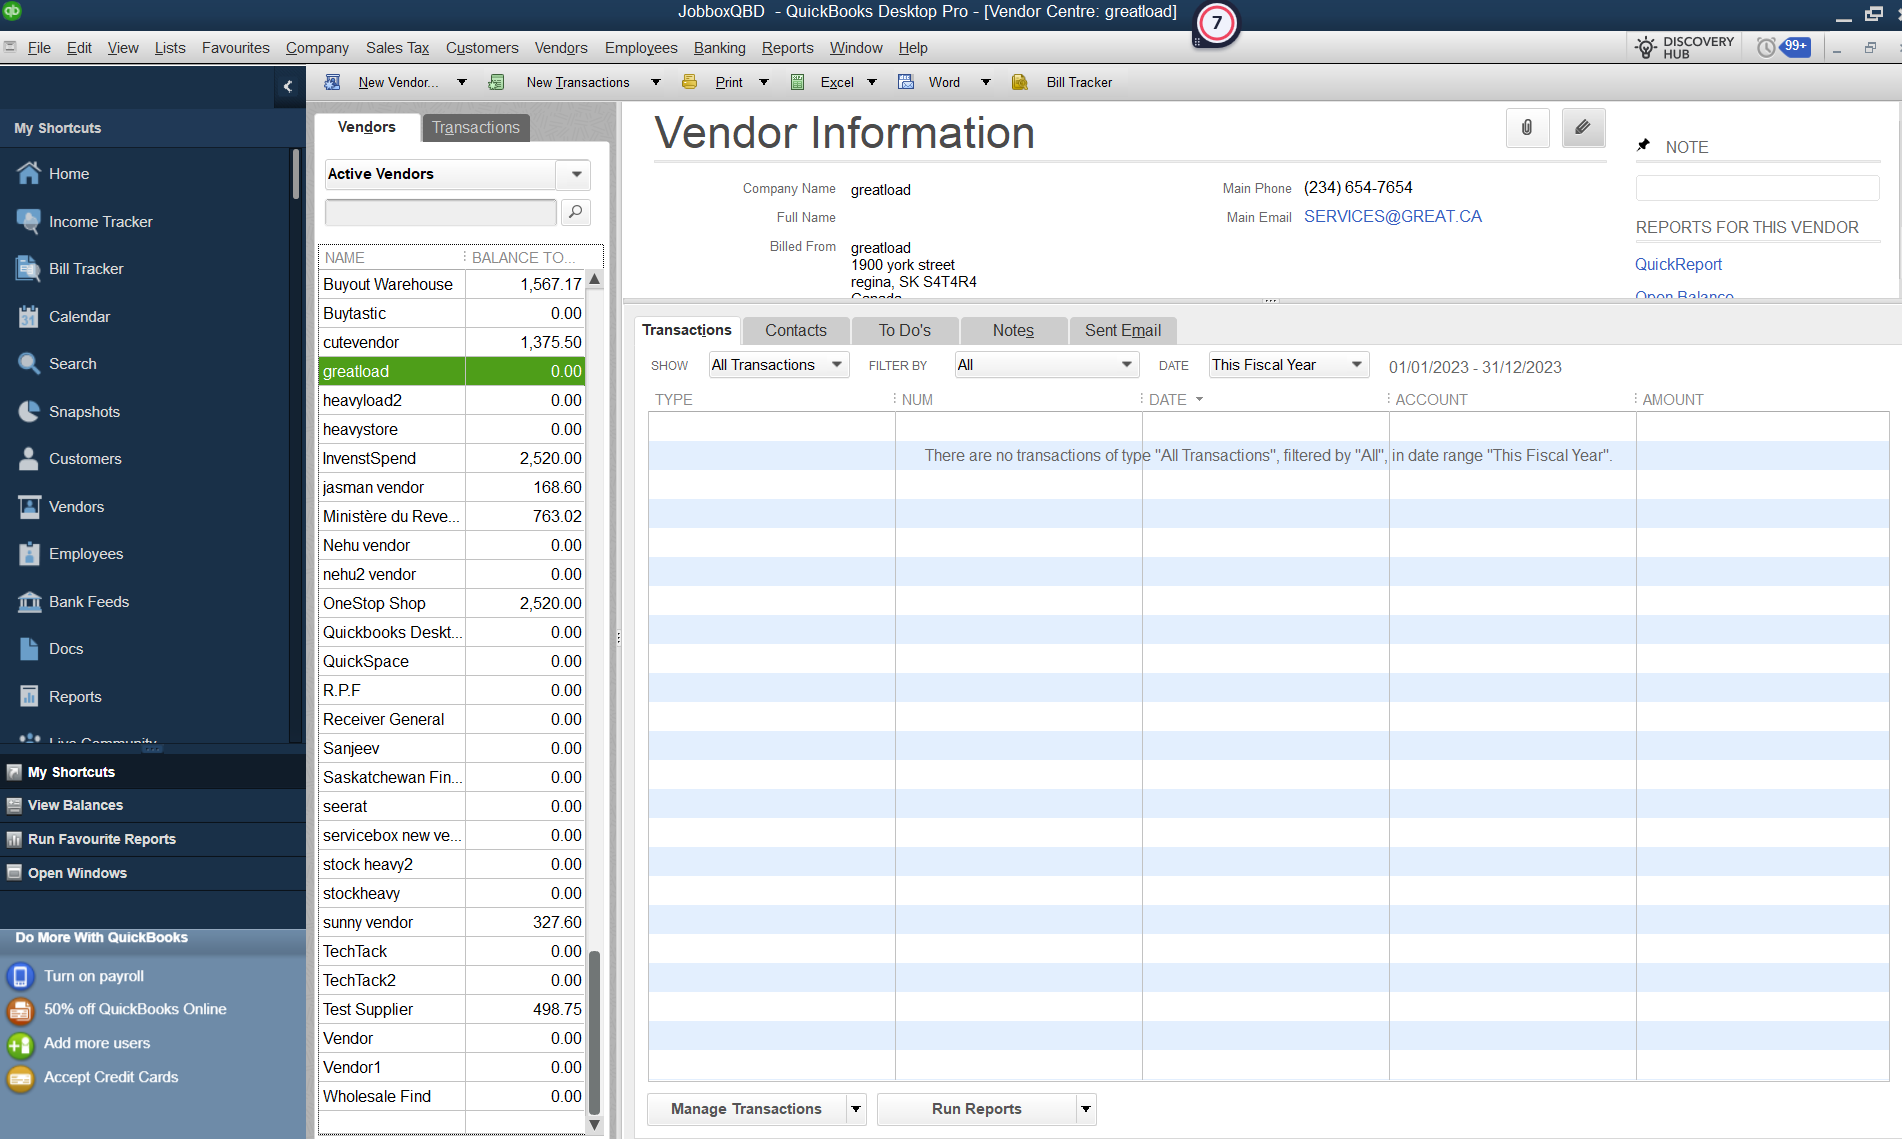This screenshot has height=1139, width=1902.
Task: Click the Print toolbar icon
Action: (x=689, y=82)
